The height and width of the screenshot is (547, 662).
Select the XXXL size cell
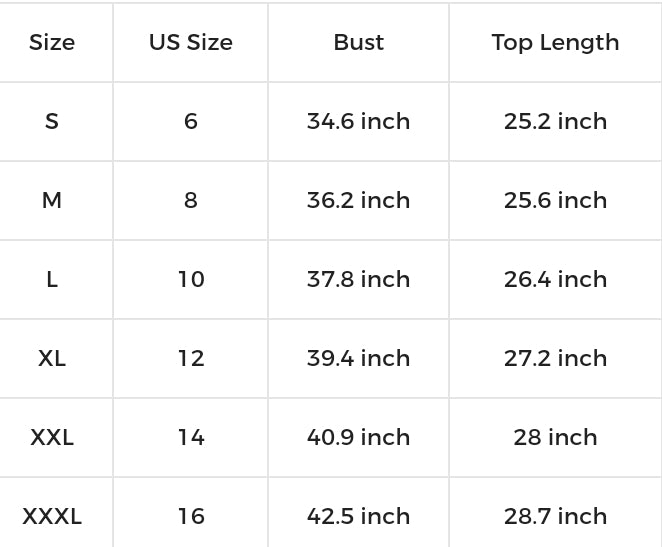52,516
